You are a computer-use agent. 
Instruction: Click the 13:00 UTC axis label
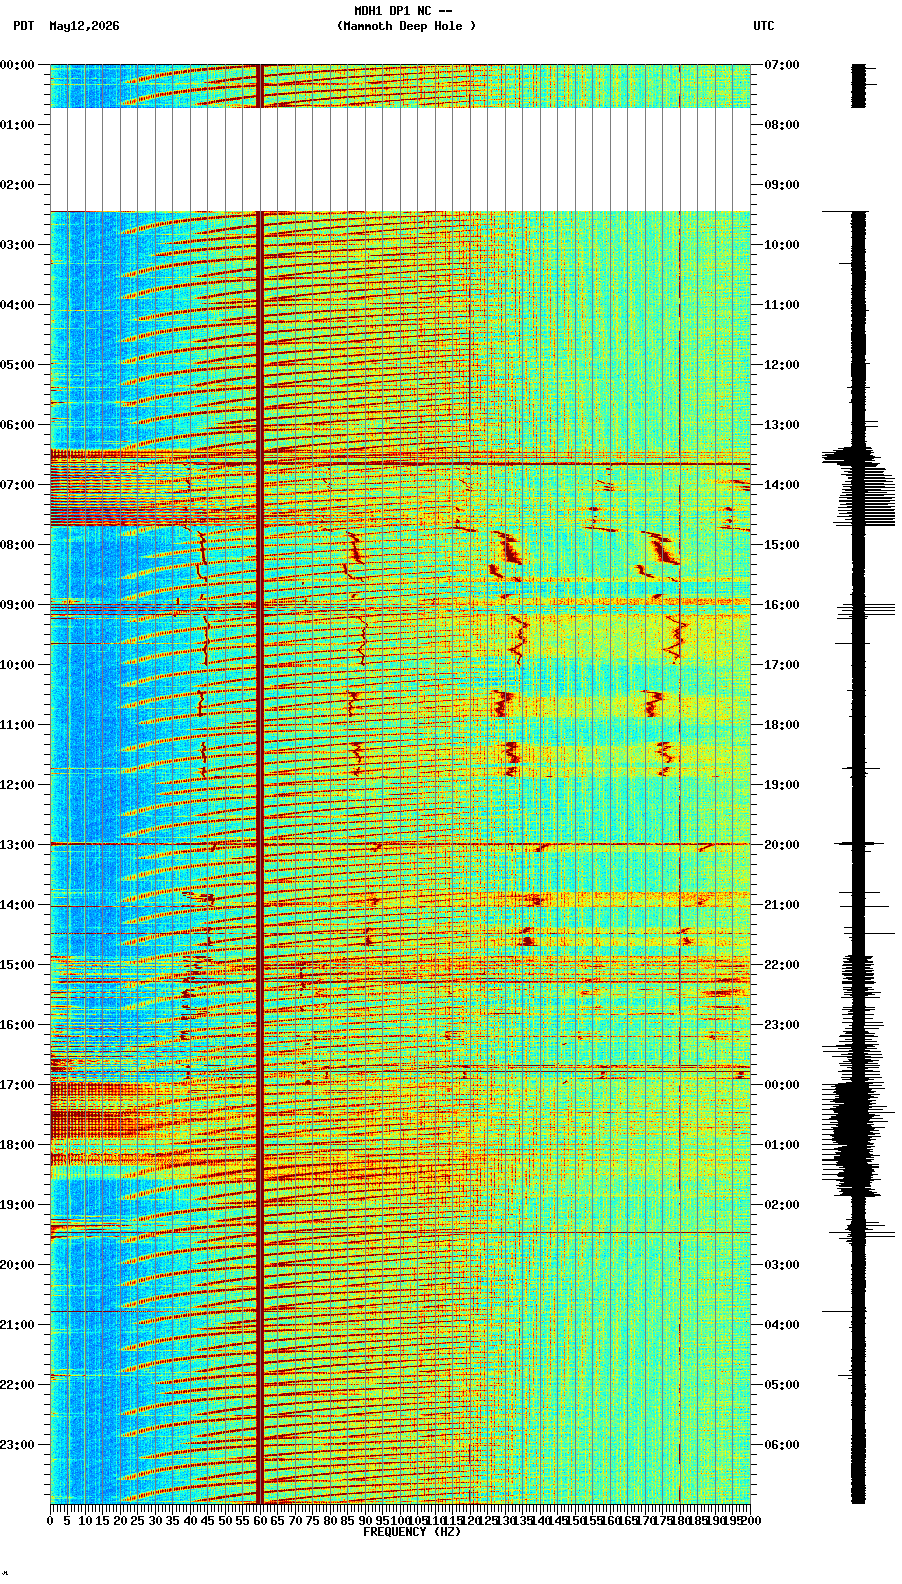click(x=782, y=424)
